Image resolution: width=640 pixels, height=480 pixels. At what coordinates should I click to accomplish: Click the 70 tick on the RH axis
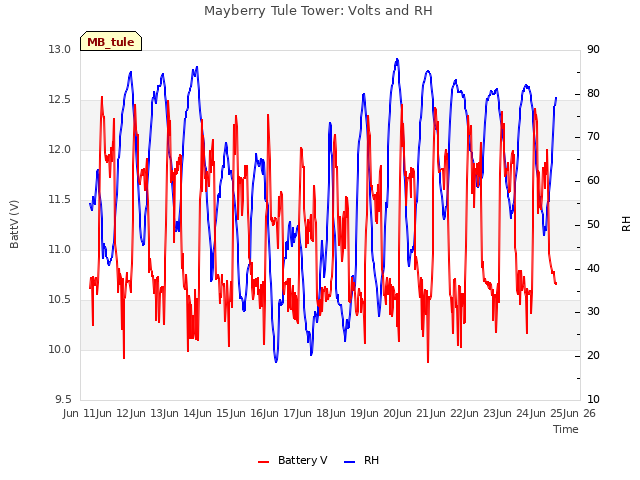[x=593, y=137]
